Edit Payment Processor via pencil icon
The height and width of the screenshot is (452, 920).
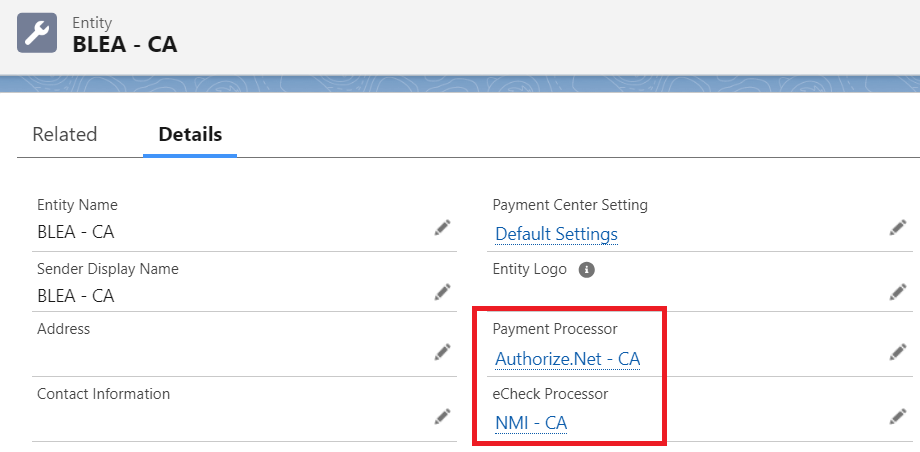click(x=897, y=352)
